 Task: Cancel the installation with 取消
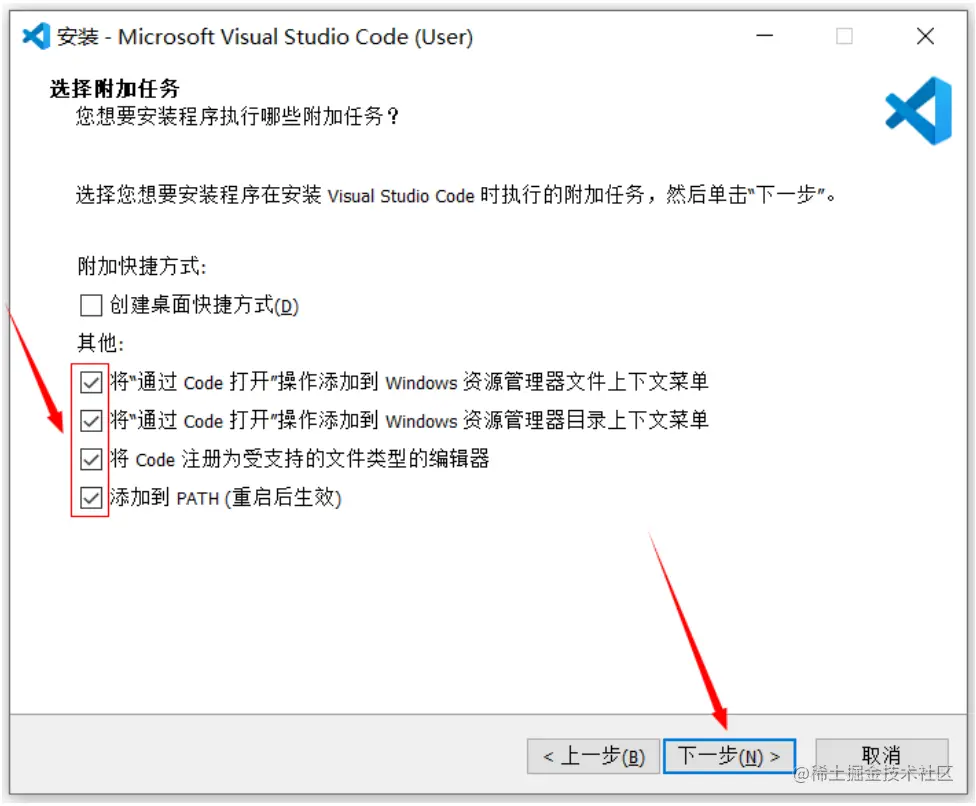coord(881,755)
